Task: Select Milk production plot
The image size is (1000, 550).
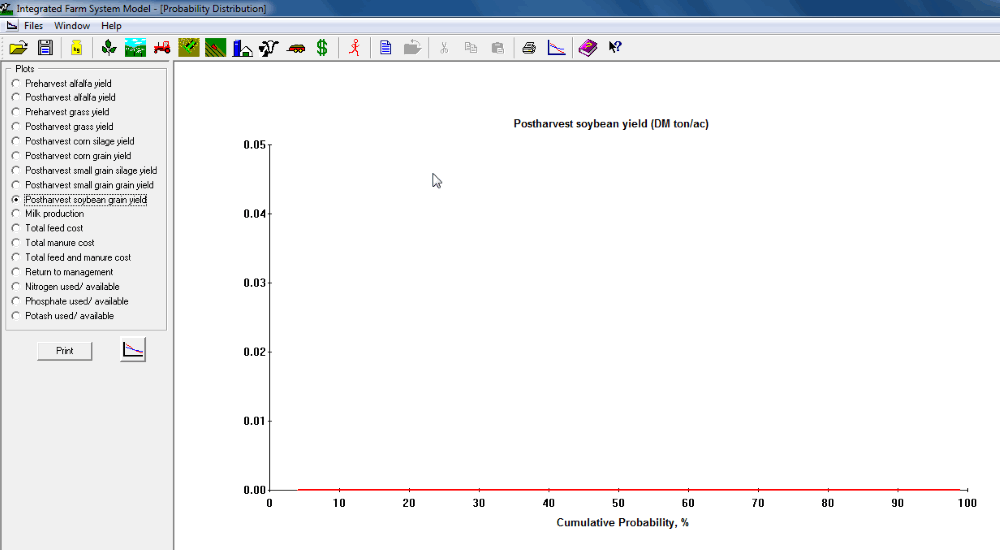Action: pyautogui.click(x=48, y=214)
